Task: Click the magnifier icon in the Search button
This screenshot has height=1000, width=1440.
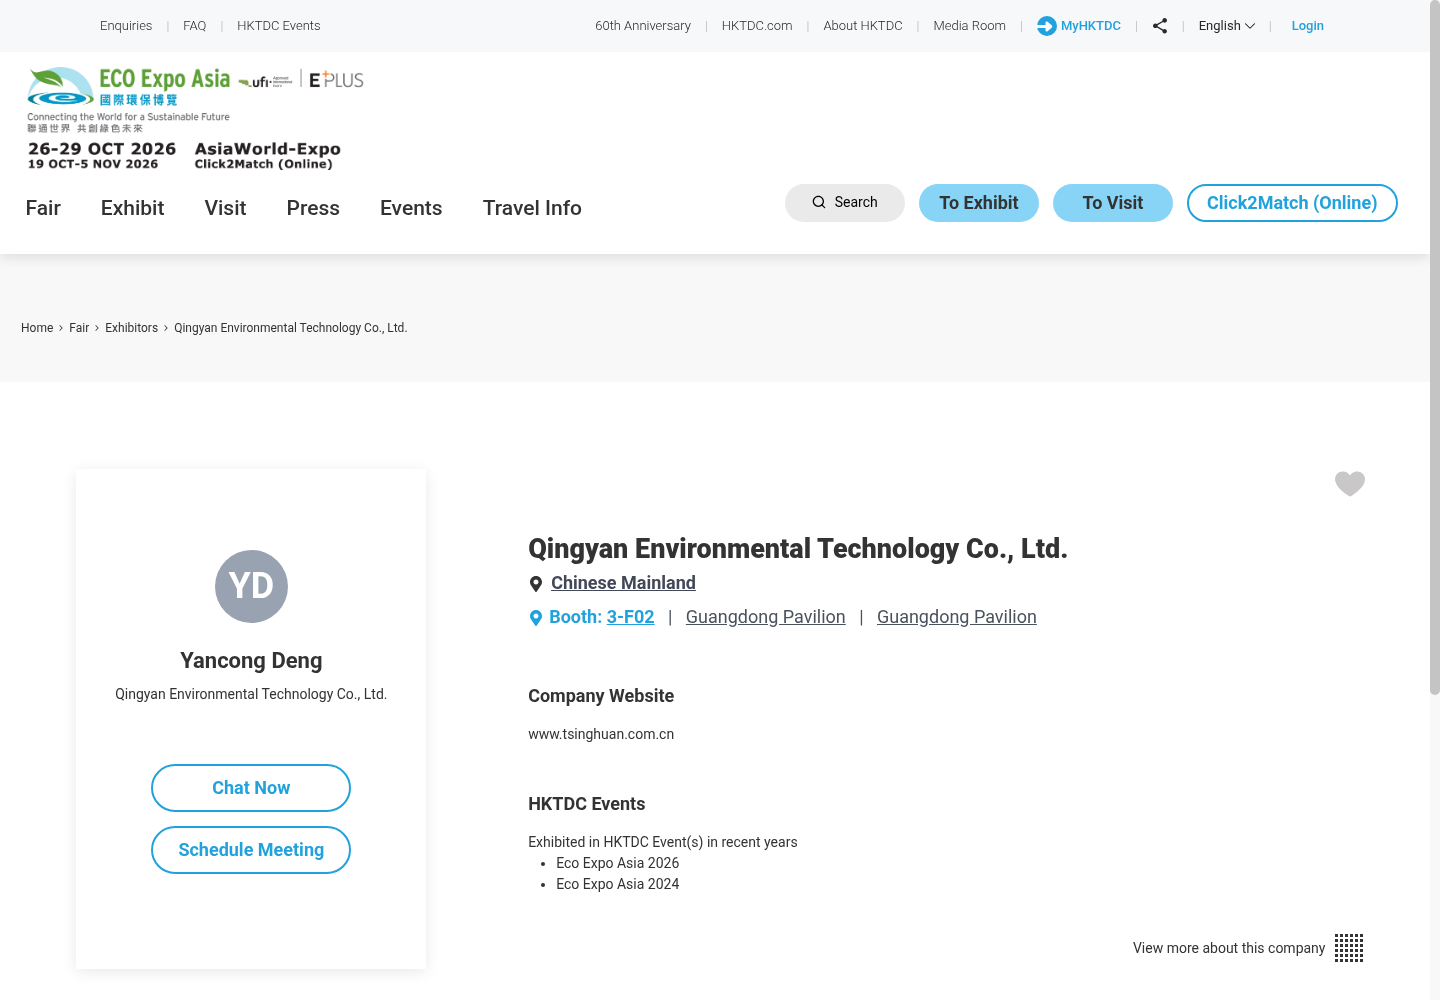Action: pos(819,202)
